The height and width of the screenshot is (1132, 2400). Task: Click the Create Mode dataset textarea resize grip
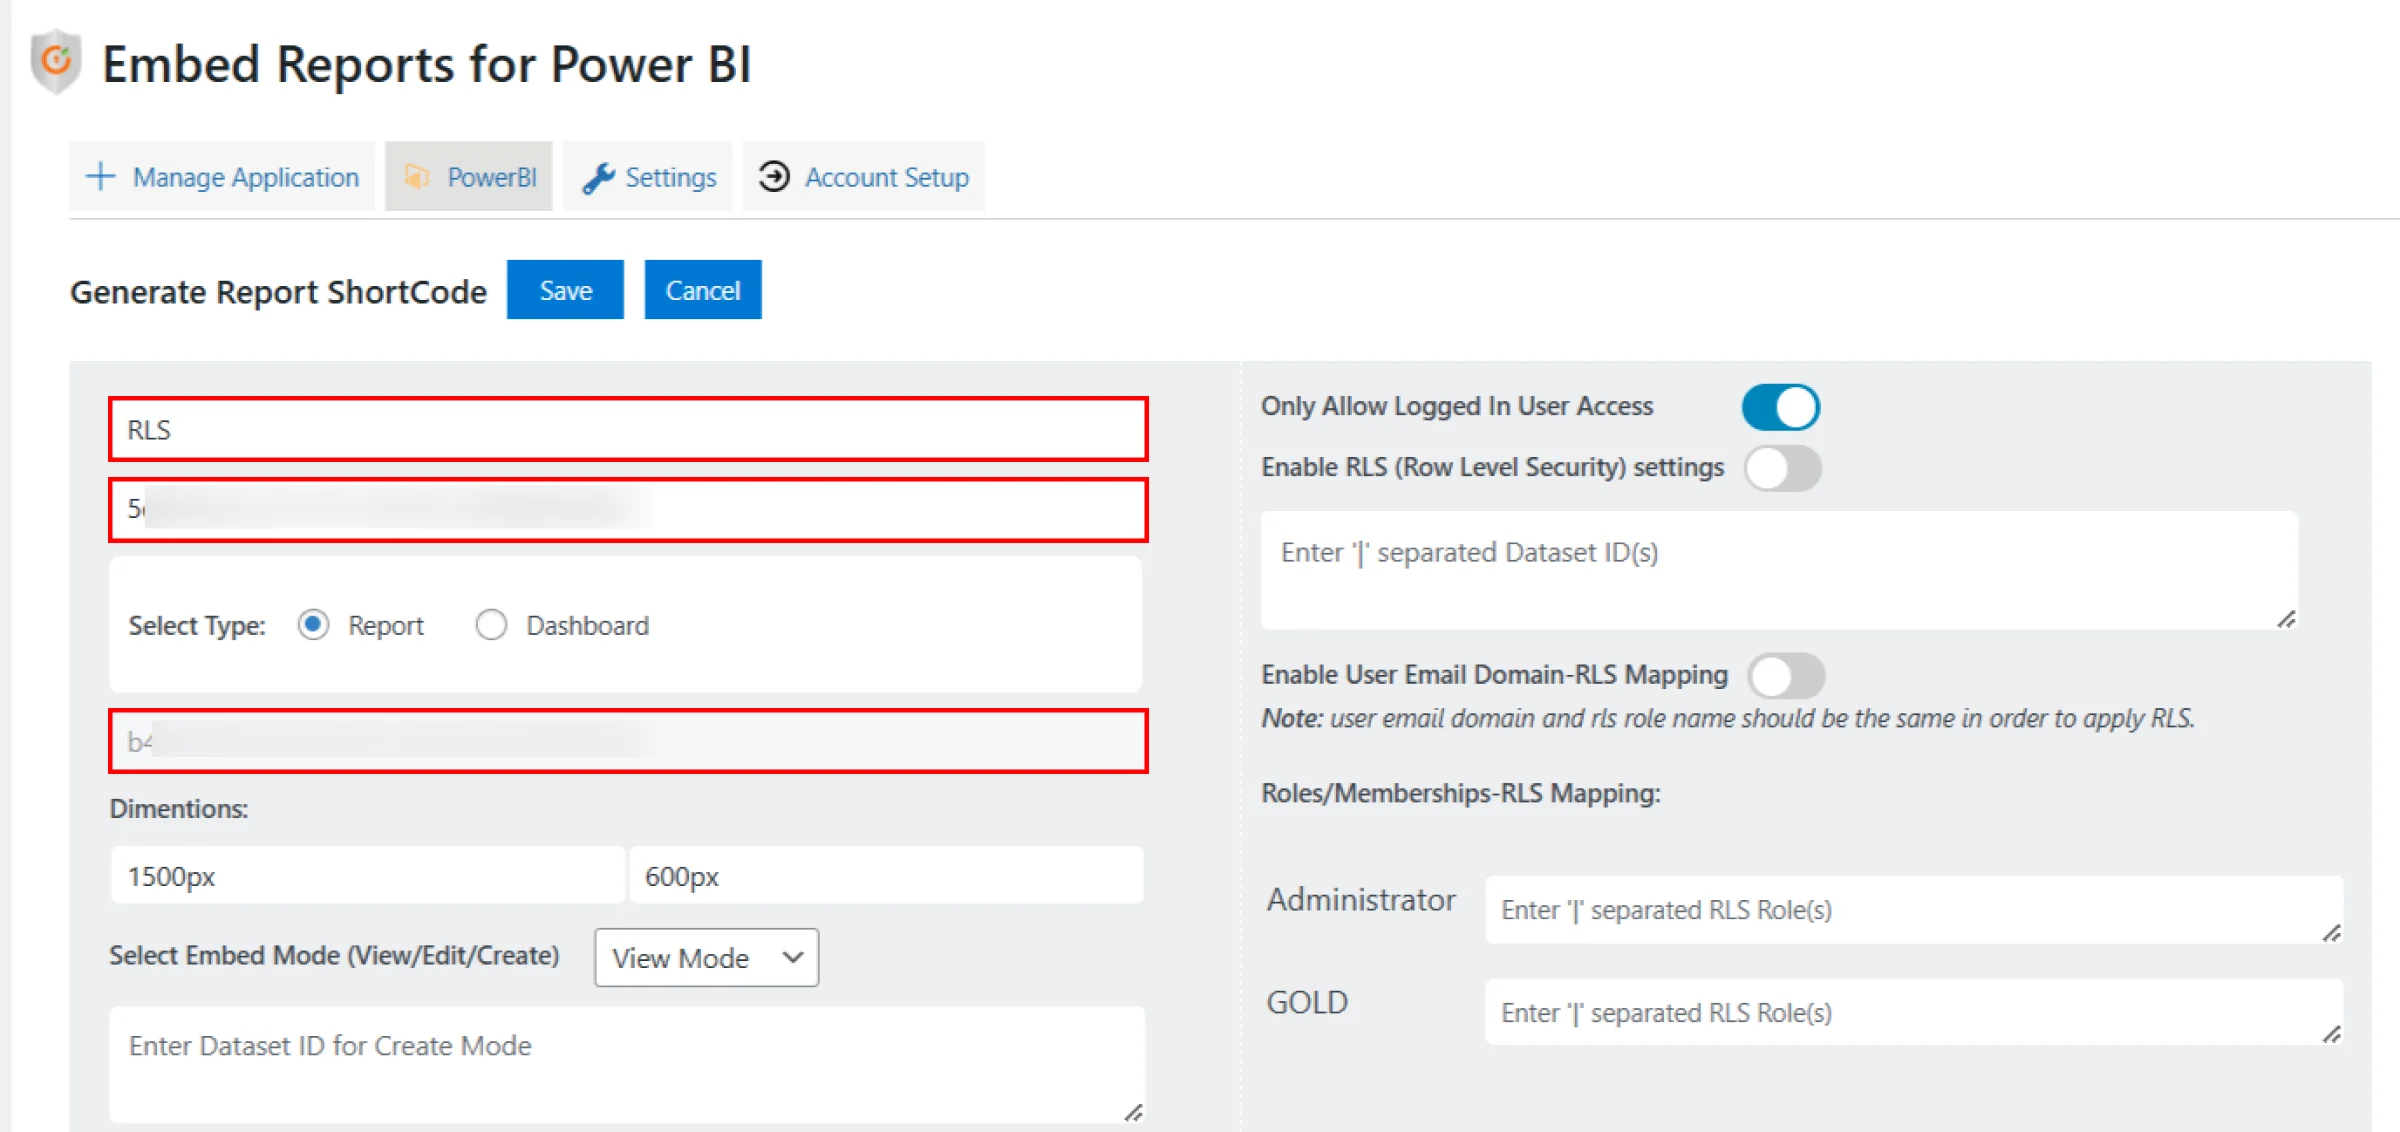click(x=1133, y=1112)
